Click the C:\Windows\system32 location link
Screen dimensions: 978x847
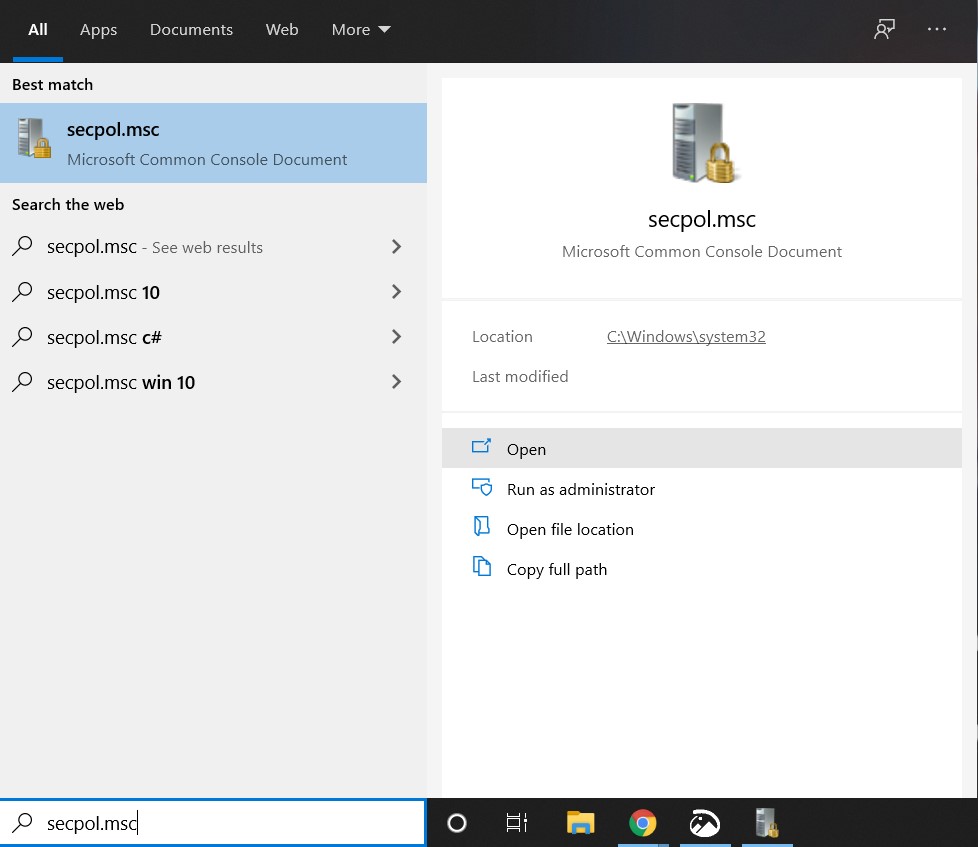click(686, 337)
